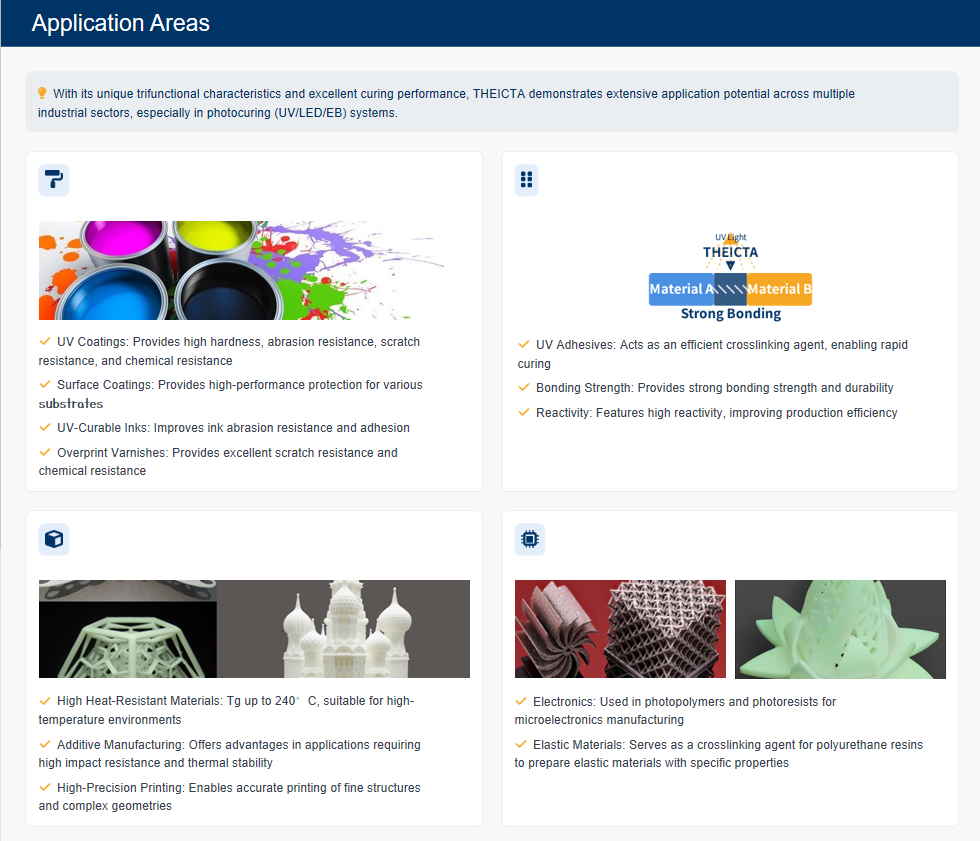This screenshot has height=841, width=980.
Task: Open the THEICTA Strong Bonding diagram
Action: click(730, 276)
